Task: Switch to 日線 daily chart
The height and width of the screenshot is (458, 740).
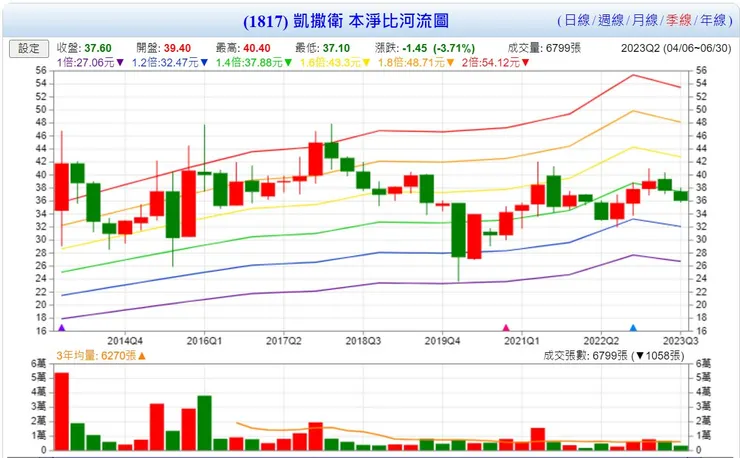Action: (x=577, y=20)
